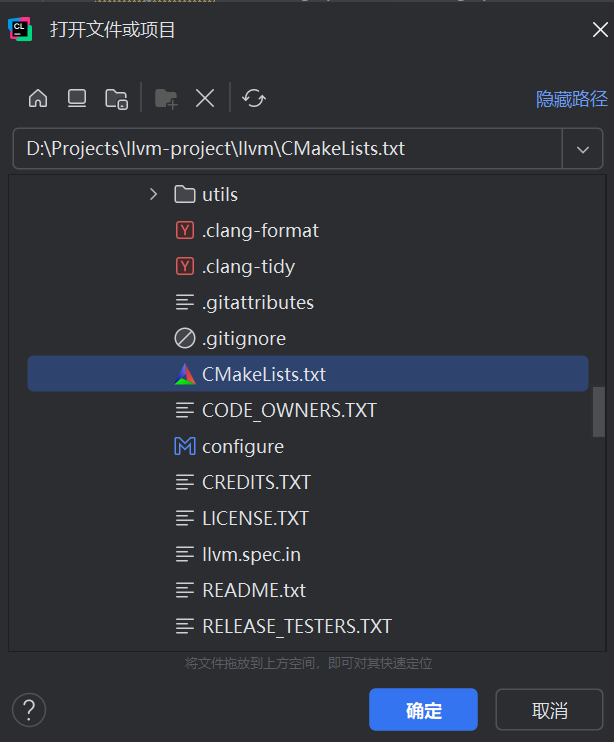Click the YAML icon of .clang-tidy

[x=185, y=266]
